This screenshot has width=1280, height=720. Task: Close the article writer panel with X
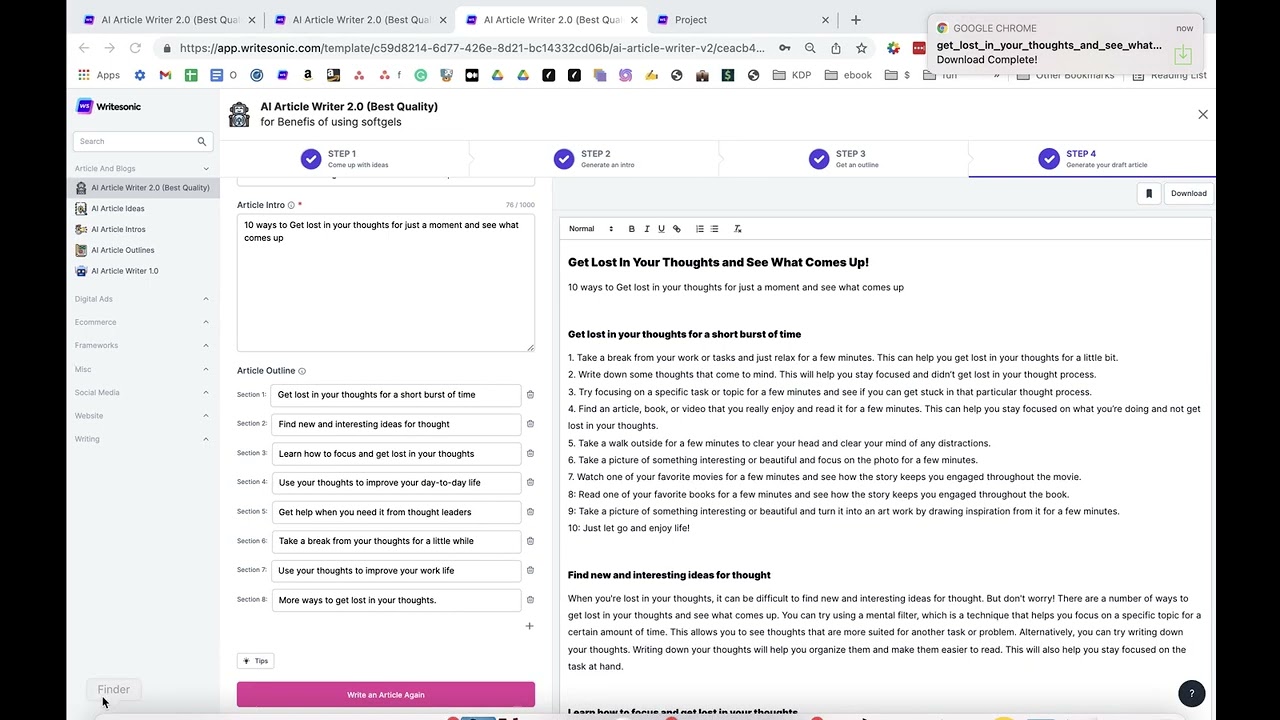coord(1203,114)
